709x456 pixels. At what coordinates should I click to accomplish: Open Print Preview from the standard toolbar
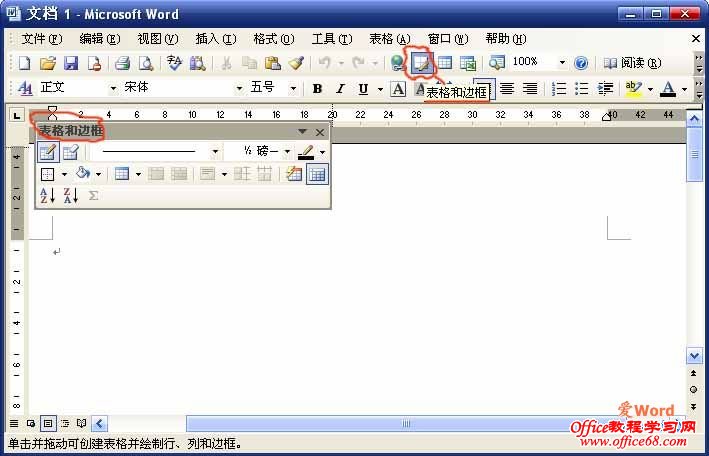[x=146, y=63]
